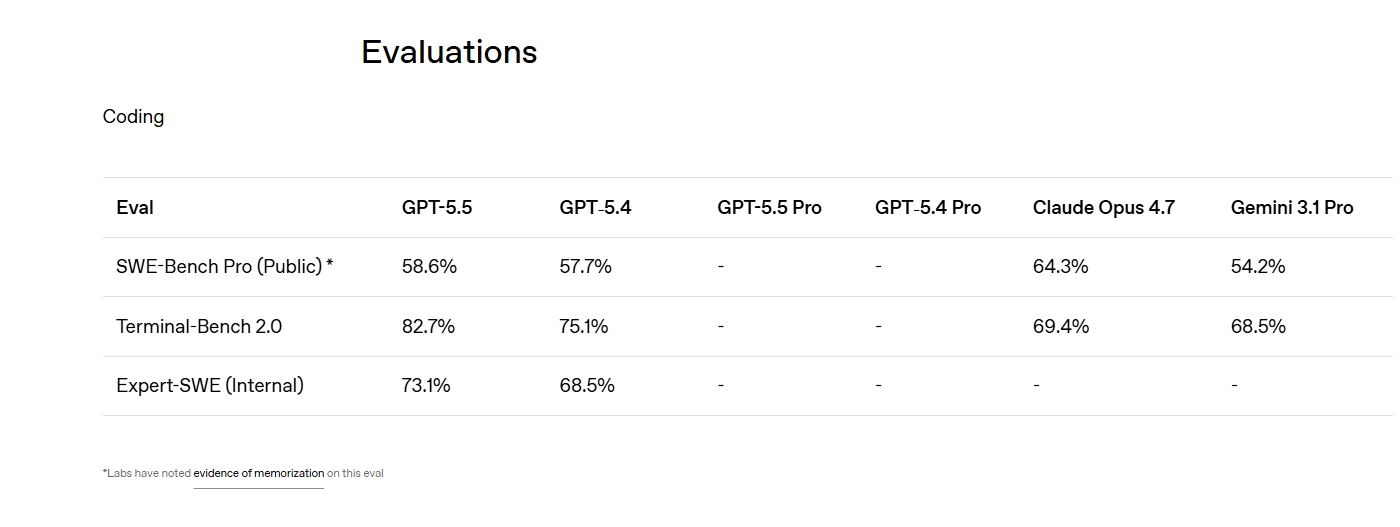The width and height of the screenshot is (1400, 527).
Task: Select the 64.3% Claude Opus score
Action: pos(1060,267)
